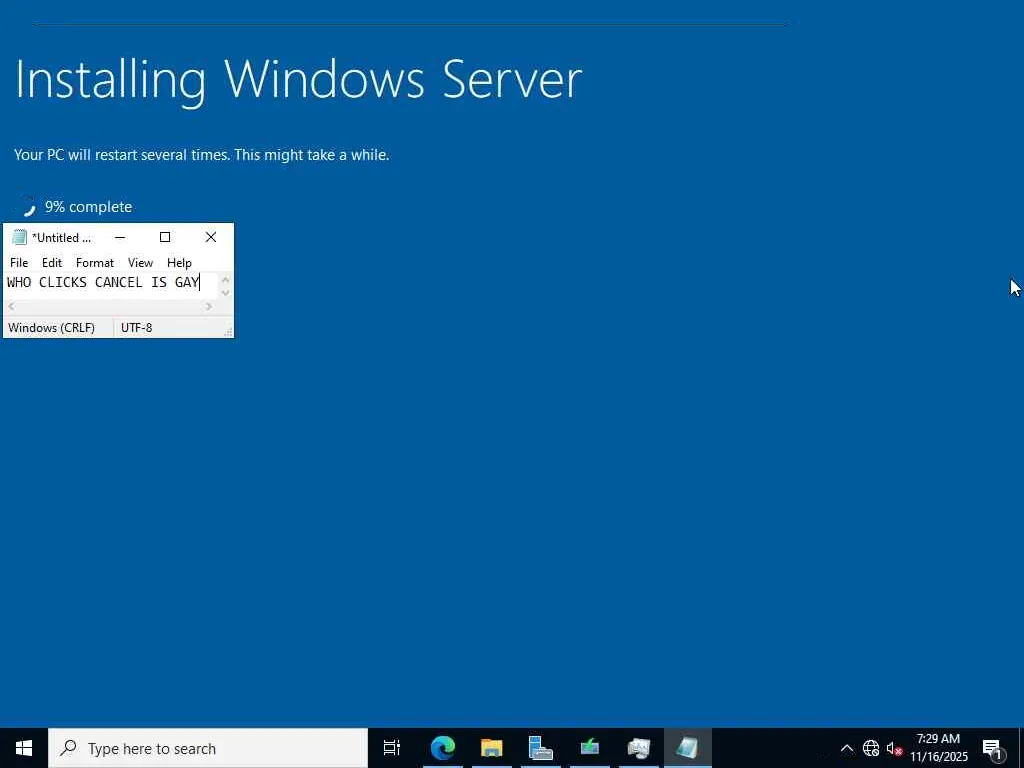Screen dimensions: 1024x768
Task: Close the Untitled Notepad window
Action: click(x=210, y=237)
